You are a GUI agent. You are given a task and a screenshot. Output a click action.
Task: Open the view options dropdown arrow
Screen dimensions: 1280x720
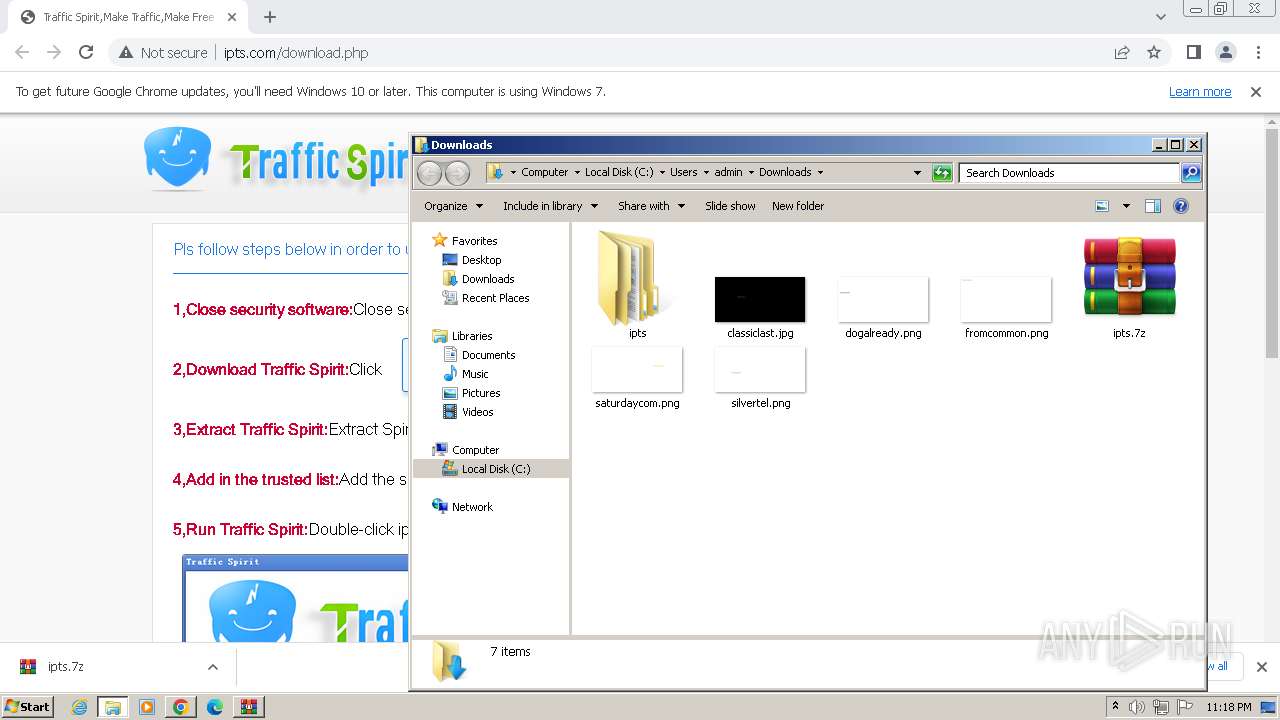[1126, 206]
